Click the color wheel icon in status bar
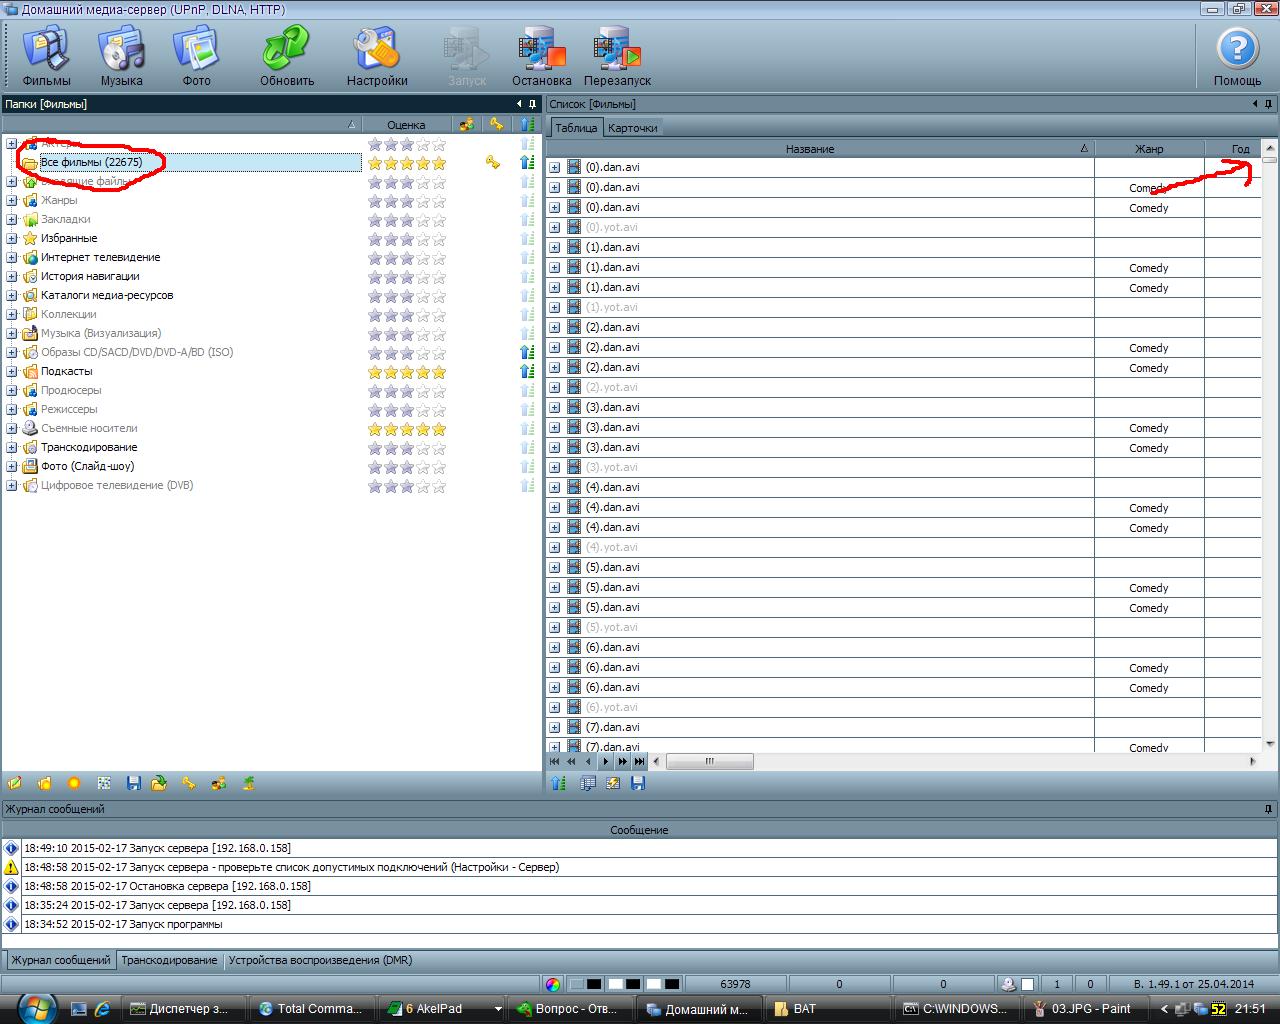The height and width of the screenshot is (1024, 1280). point(553,984)
